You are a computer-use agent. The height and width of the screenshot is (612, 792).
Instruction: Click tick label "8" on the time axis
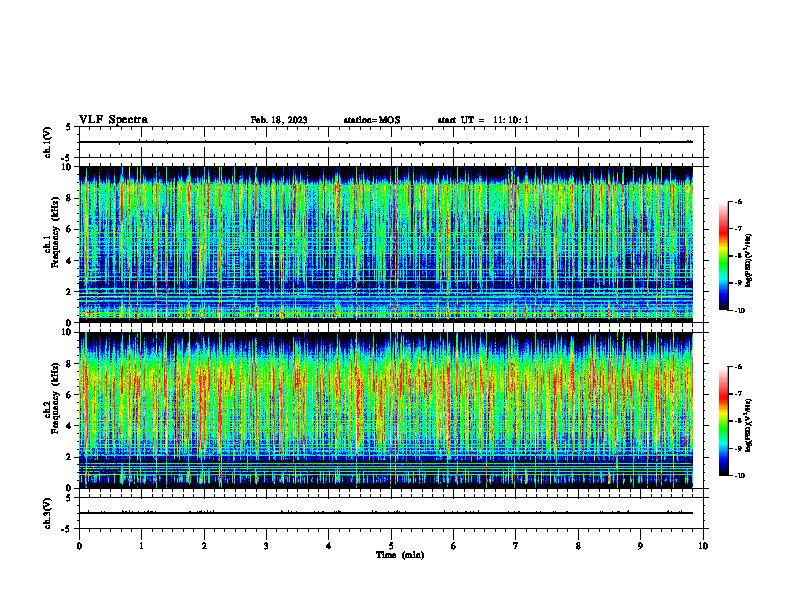coord(578,546)
